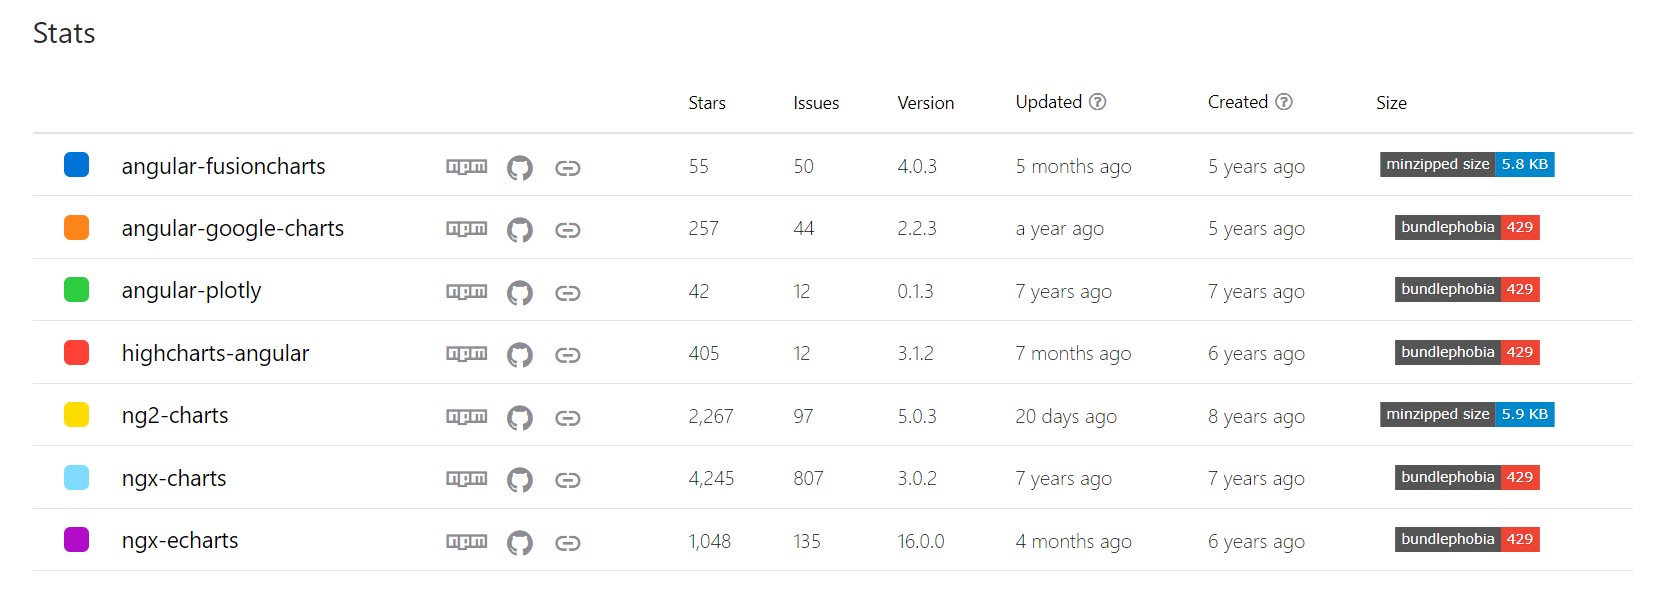Open npm page for ngx-echarts
This screenshot has height=607, width=1666.
466,542
